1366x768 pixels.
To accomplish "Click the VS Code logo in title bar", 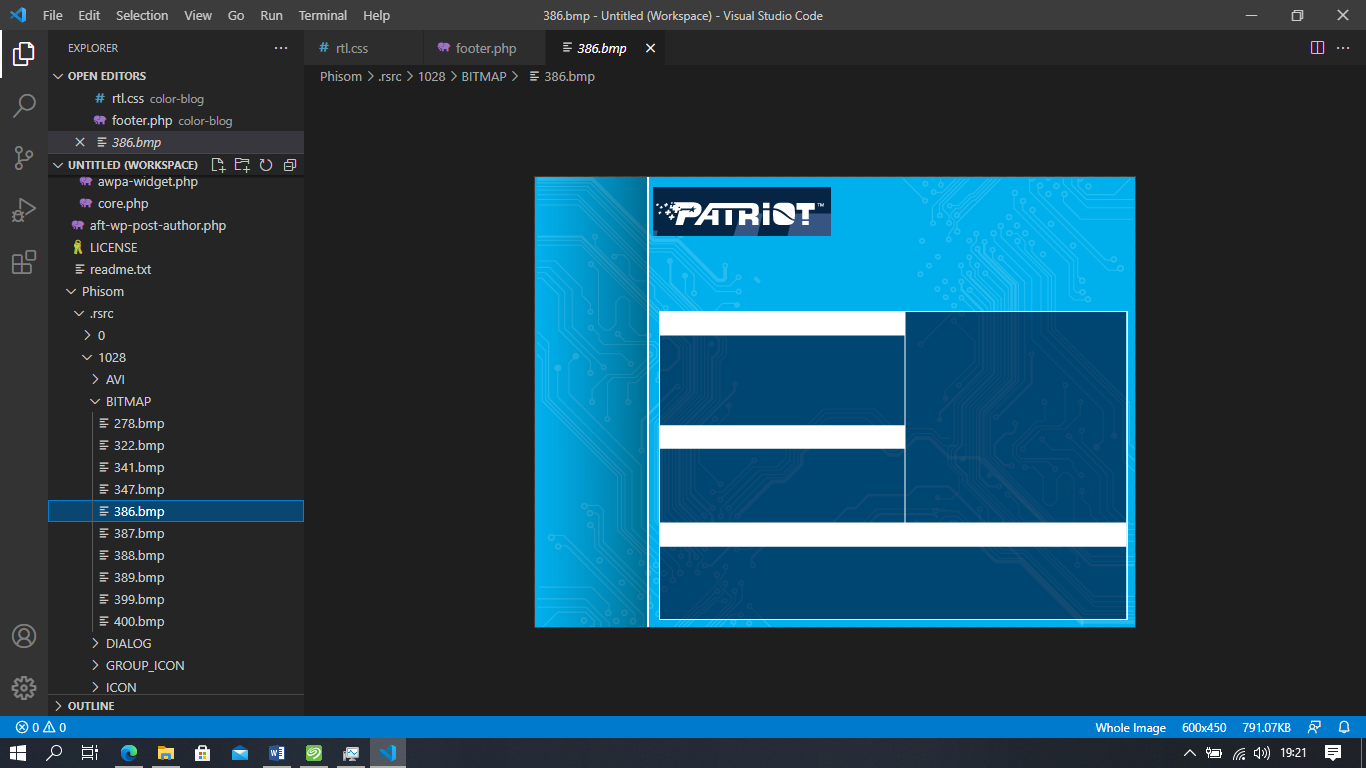I will [x=18, y=16].
